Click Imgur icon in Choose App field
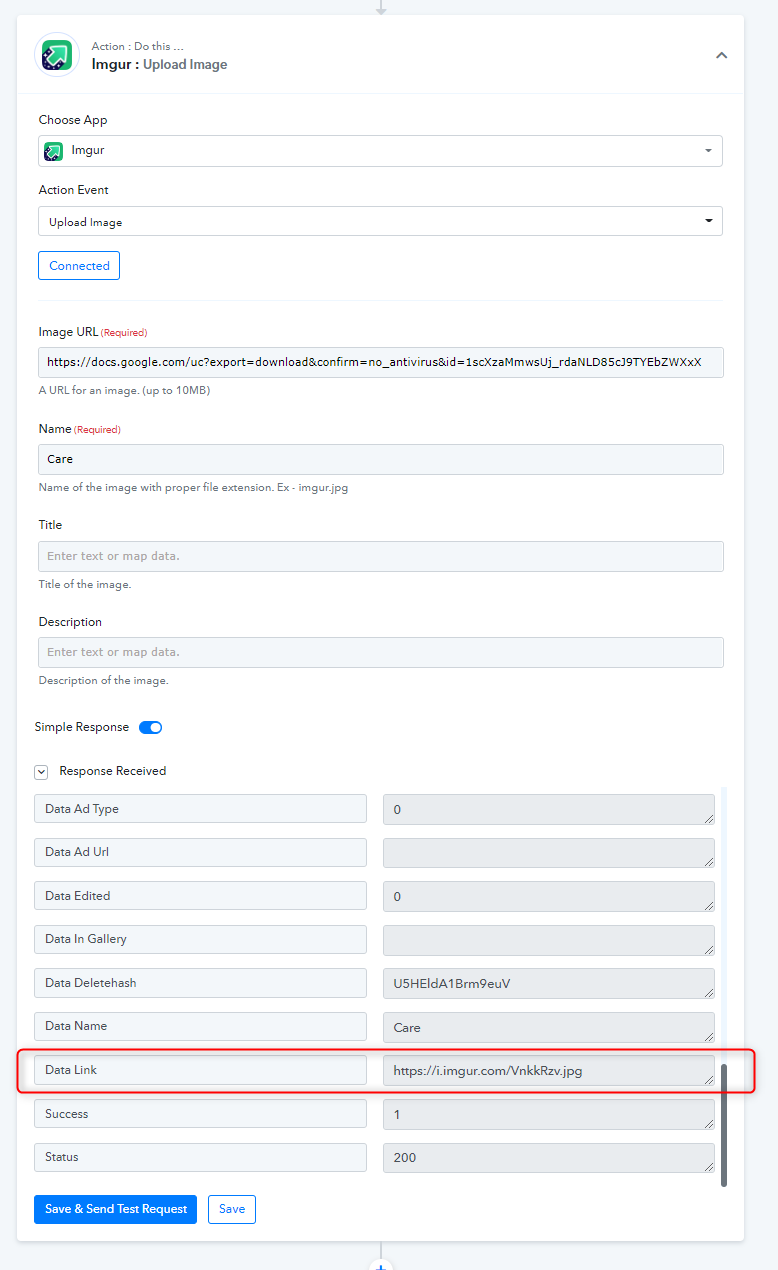 (x=54, y=151)
